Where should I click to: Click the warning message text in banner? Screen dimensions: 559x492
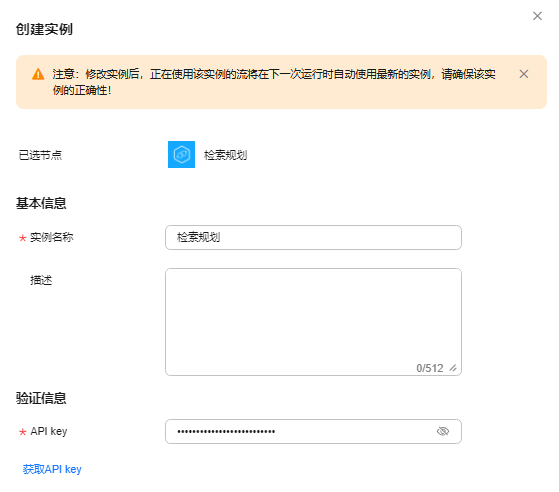click(x=274, y=82)
